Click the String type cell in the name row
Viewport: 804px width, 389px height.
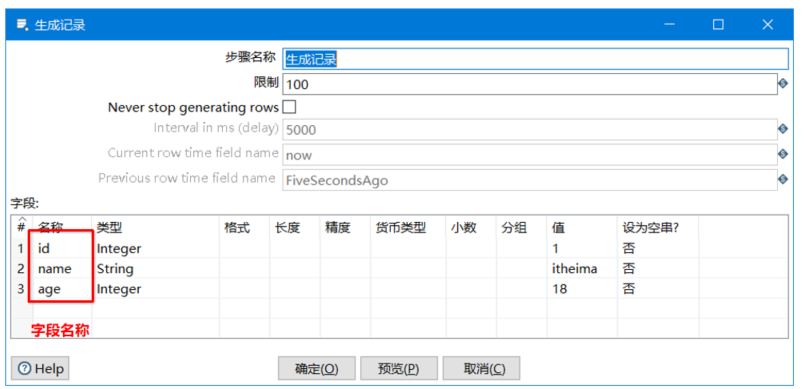click(156, 269)
